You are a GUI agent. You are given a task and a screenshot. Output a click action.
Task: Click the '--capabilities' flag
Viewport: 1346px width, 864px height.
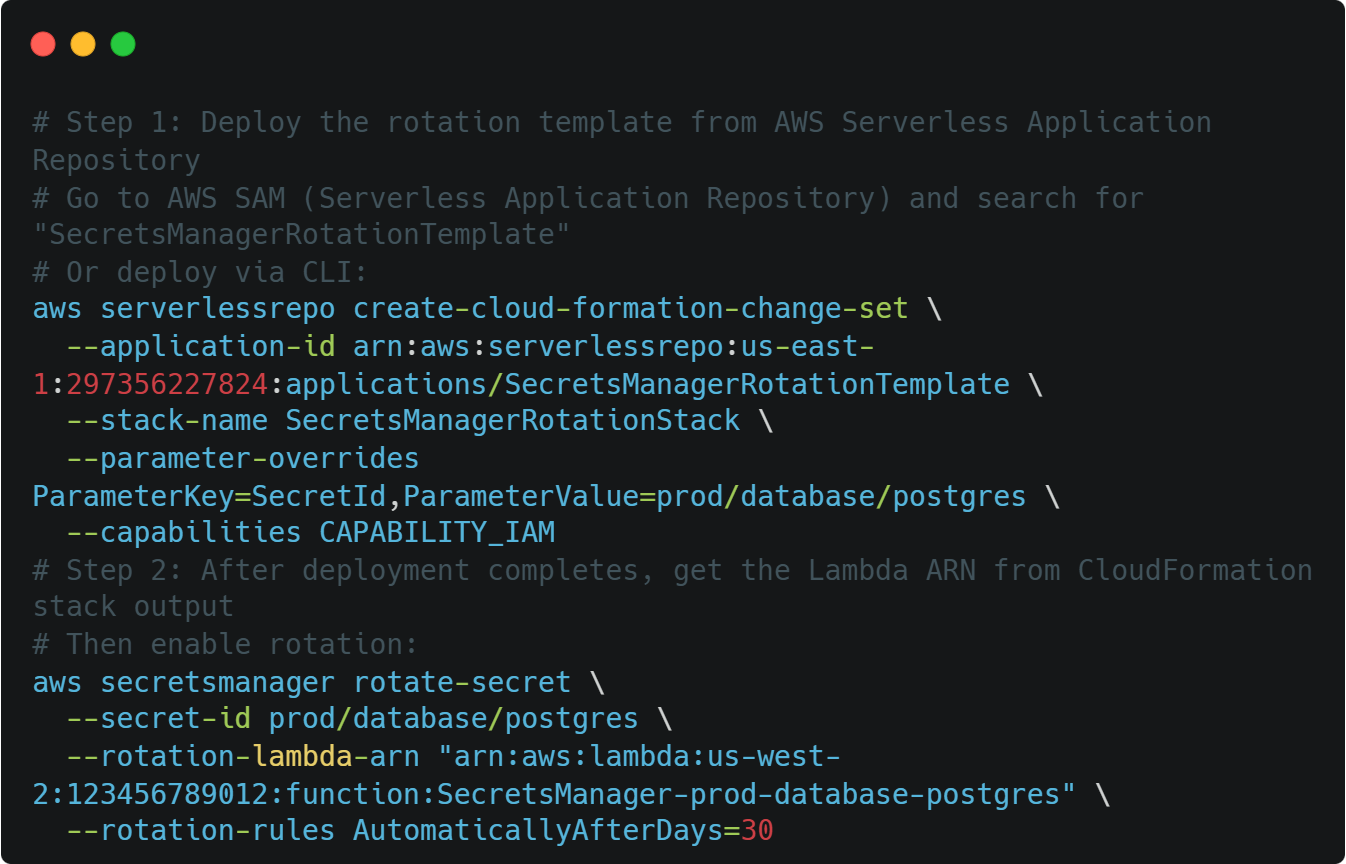[183, 533]
